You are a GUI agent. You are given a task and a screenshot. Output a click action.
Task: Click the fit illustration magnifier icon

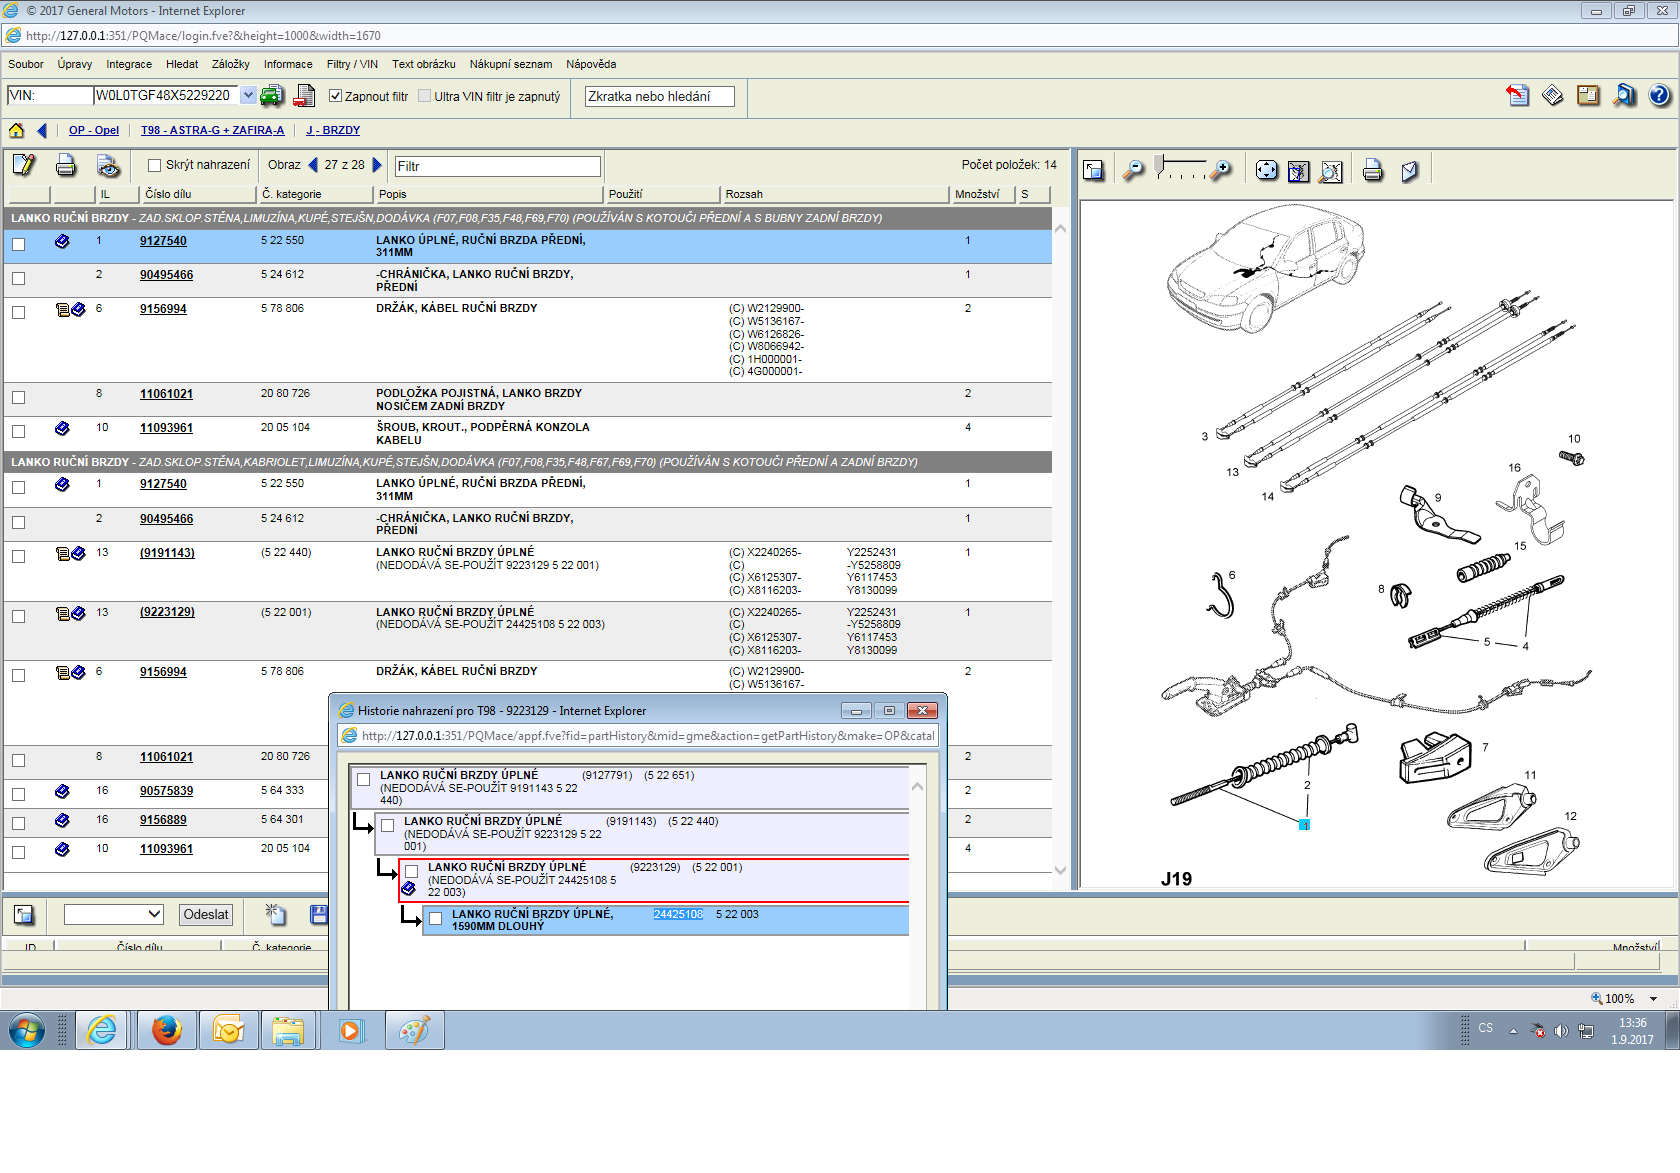[1331, 171]
